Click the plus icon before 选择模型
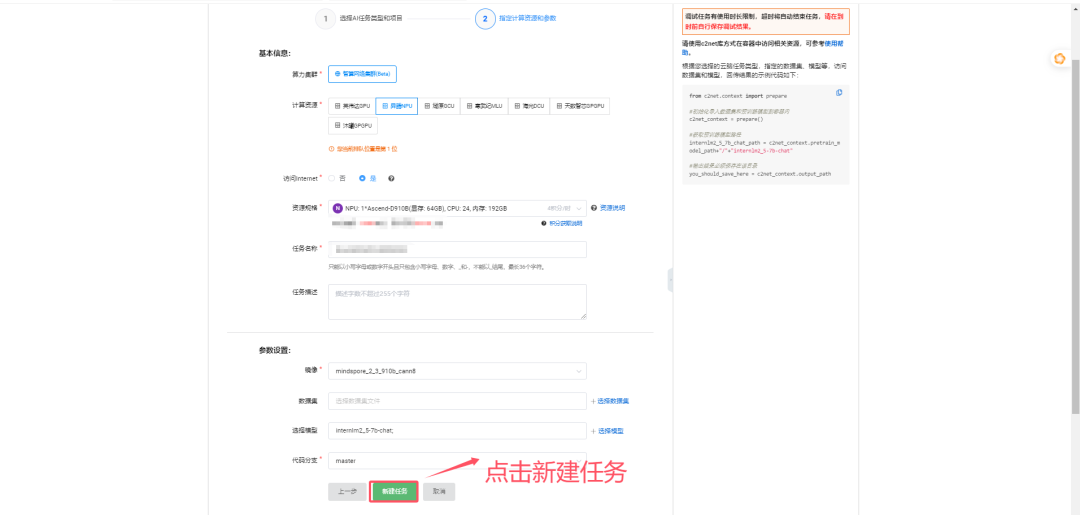Image resolution: width=1080 pixels, height=515 pixels. tap(593, 431)
